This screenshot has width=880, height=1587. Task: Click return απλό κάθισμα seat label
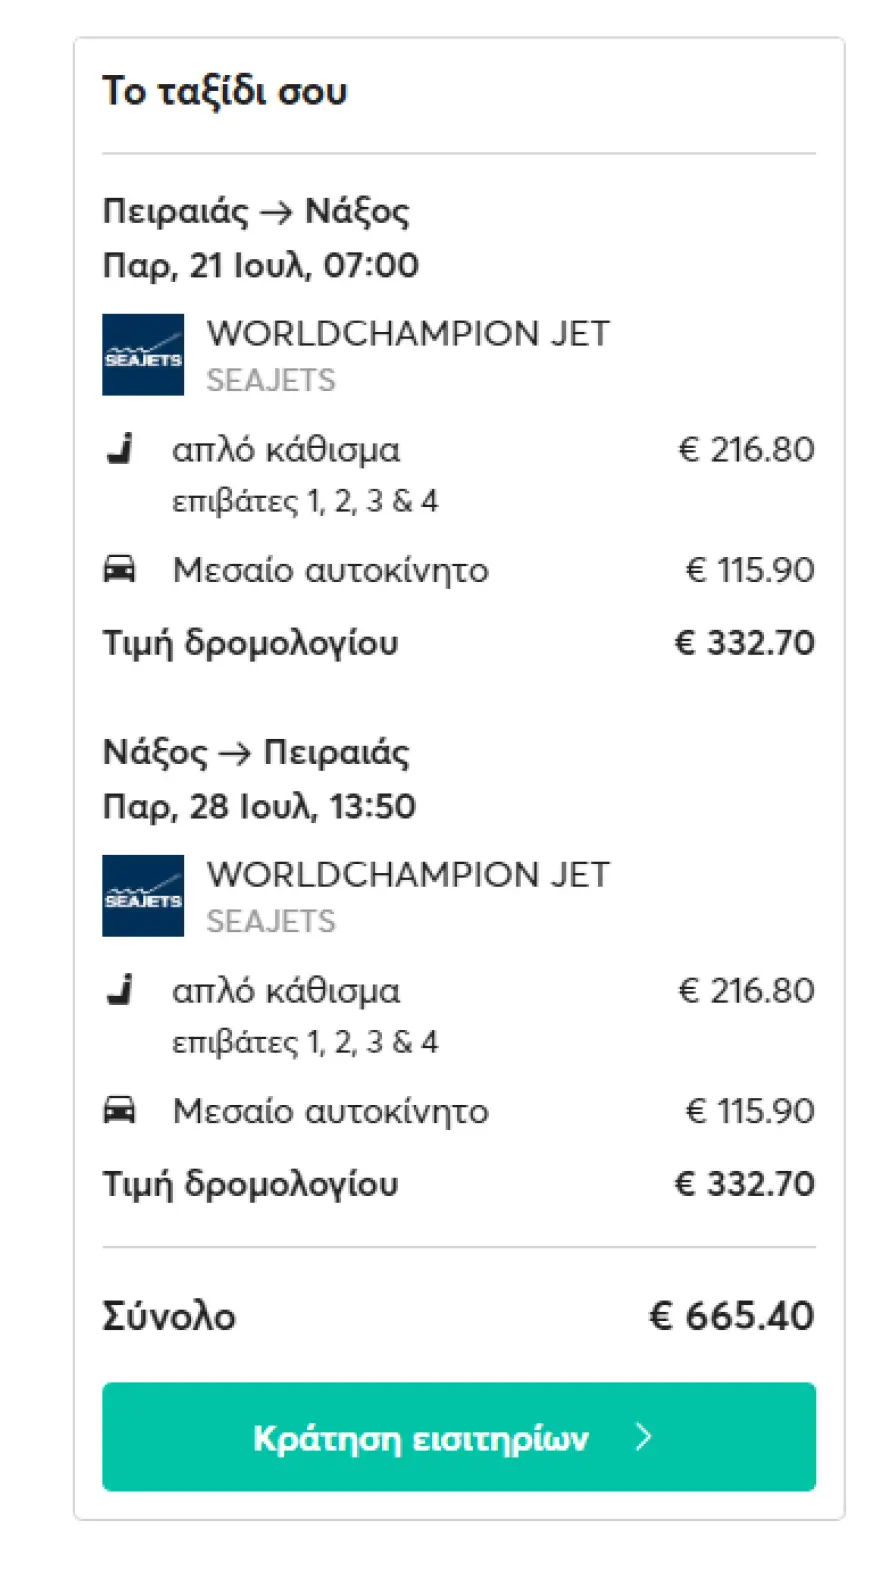click(x=286, y=991)
